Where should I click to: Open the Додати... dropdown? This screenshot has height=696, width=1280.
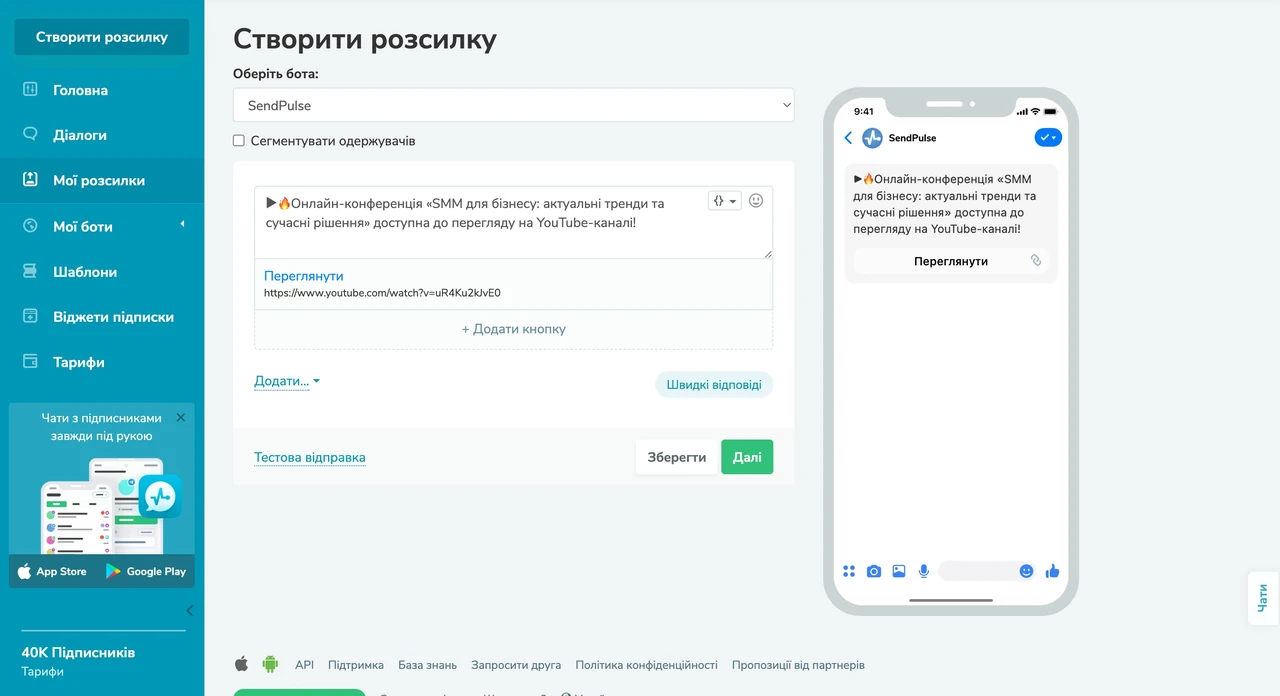pyautogui.click(x=287, y=381)
